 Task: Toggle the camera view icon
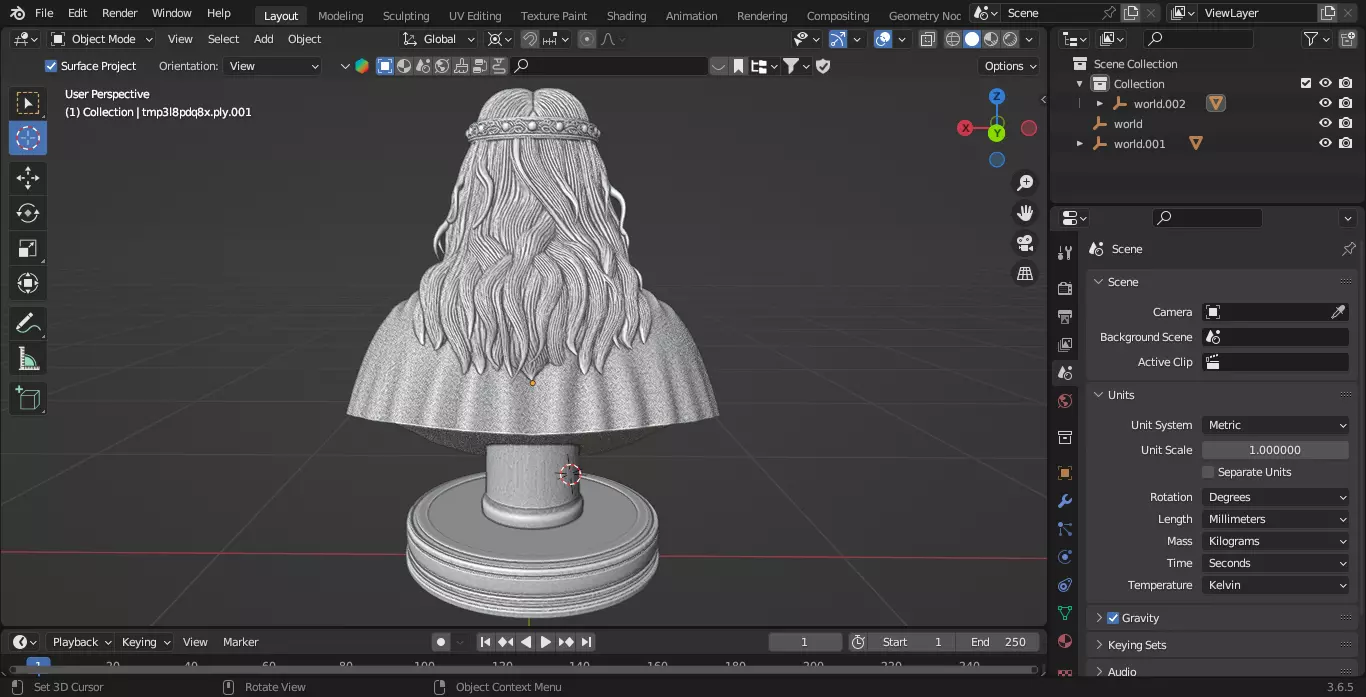1025,243
